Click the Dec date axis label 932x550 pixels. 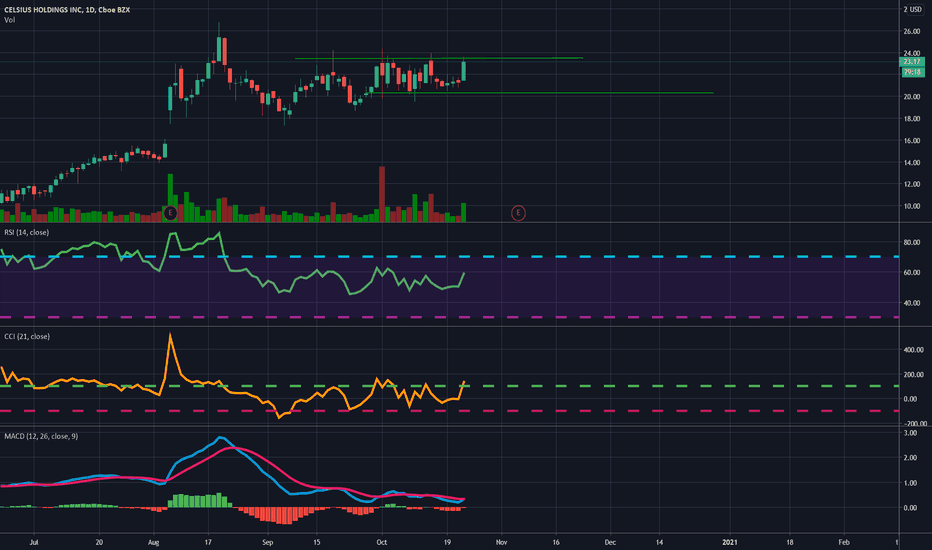pyautogui.click(x=610, y=542)
